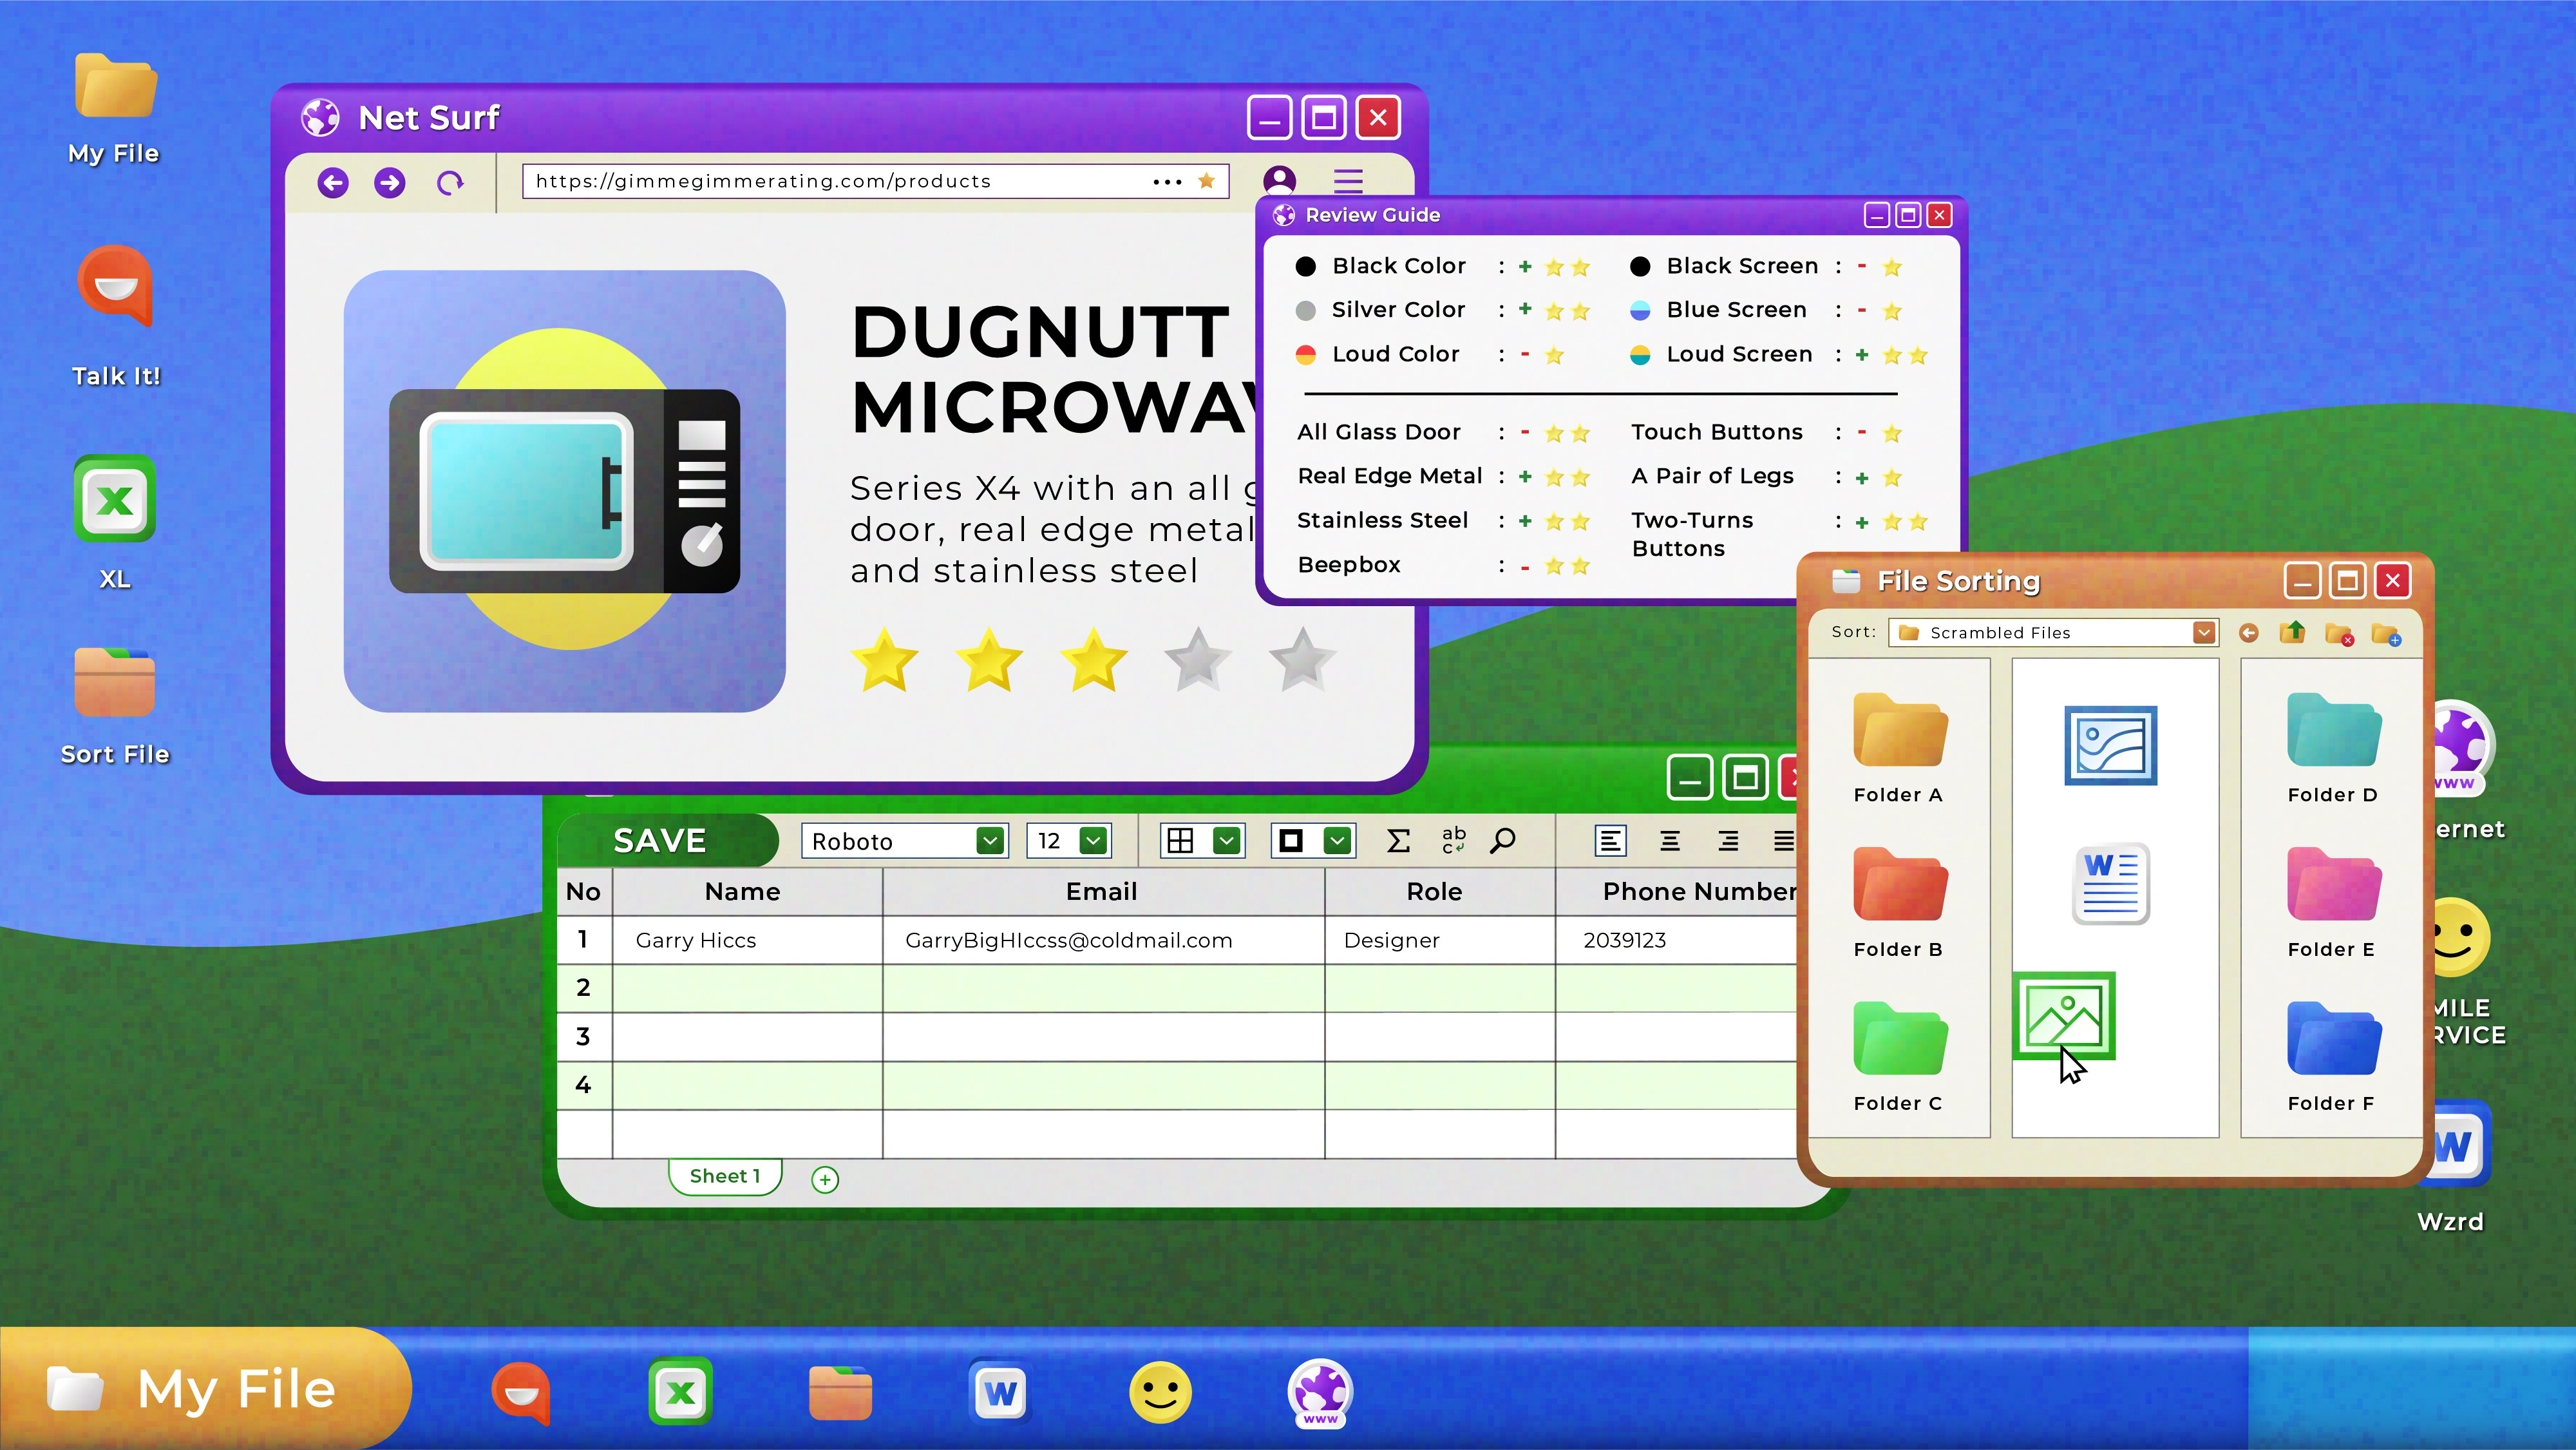Click the search magnifier in spreadsheet toolbar

pyautogui.click(x=1503, y=841)
